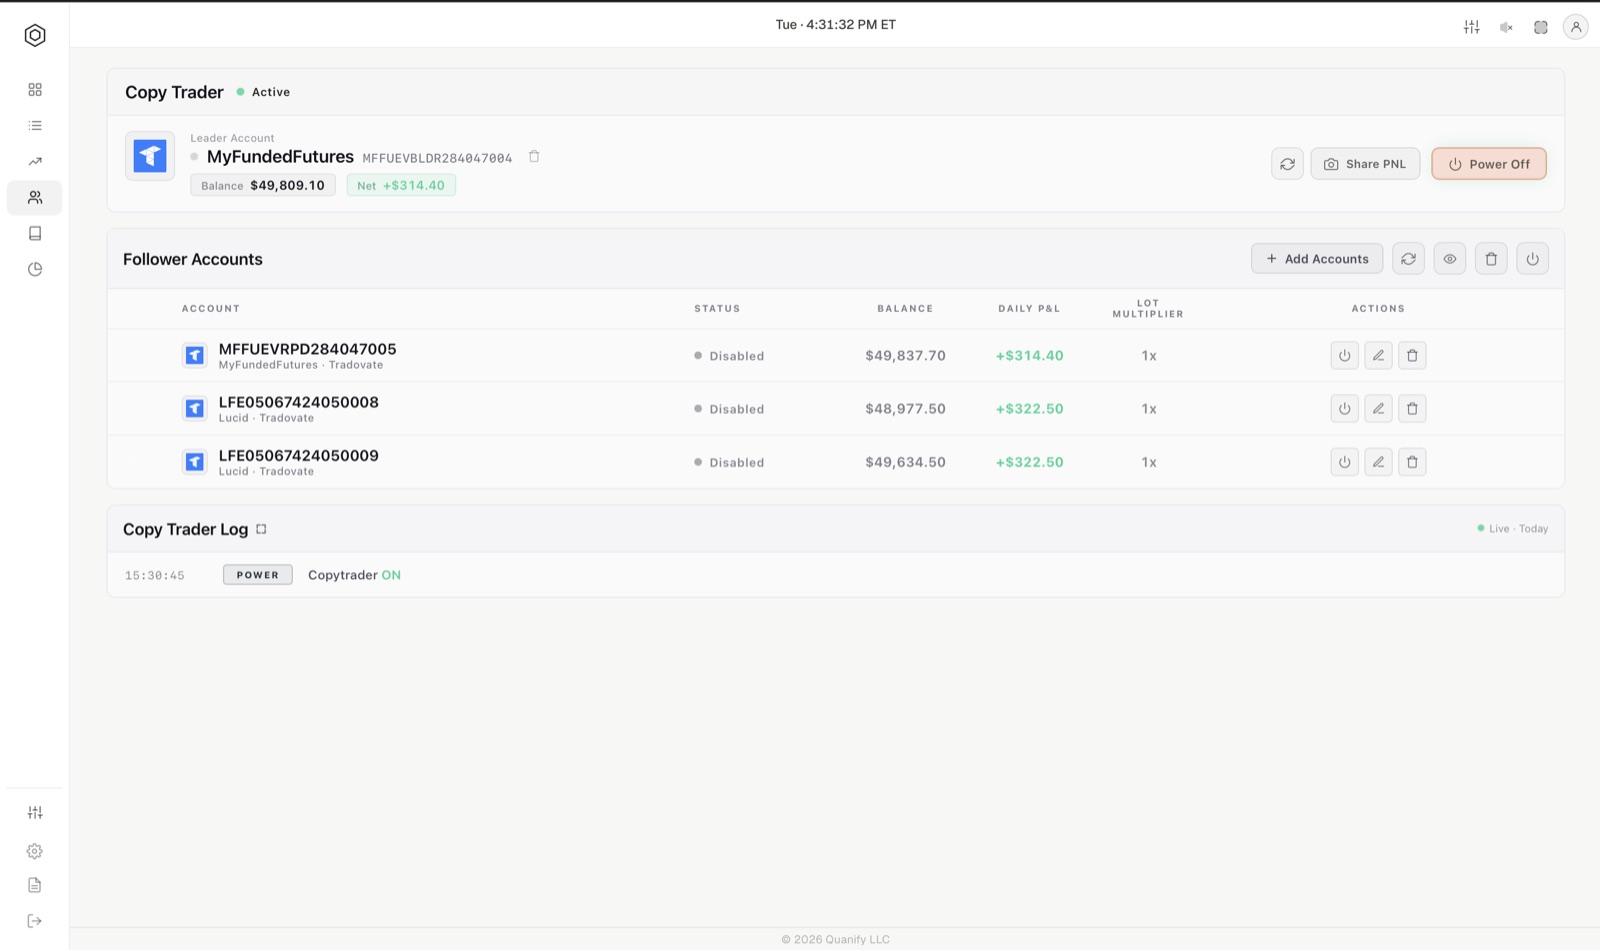Open the user profile avatar icon
1600x950 pixels.
1576,27
